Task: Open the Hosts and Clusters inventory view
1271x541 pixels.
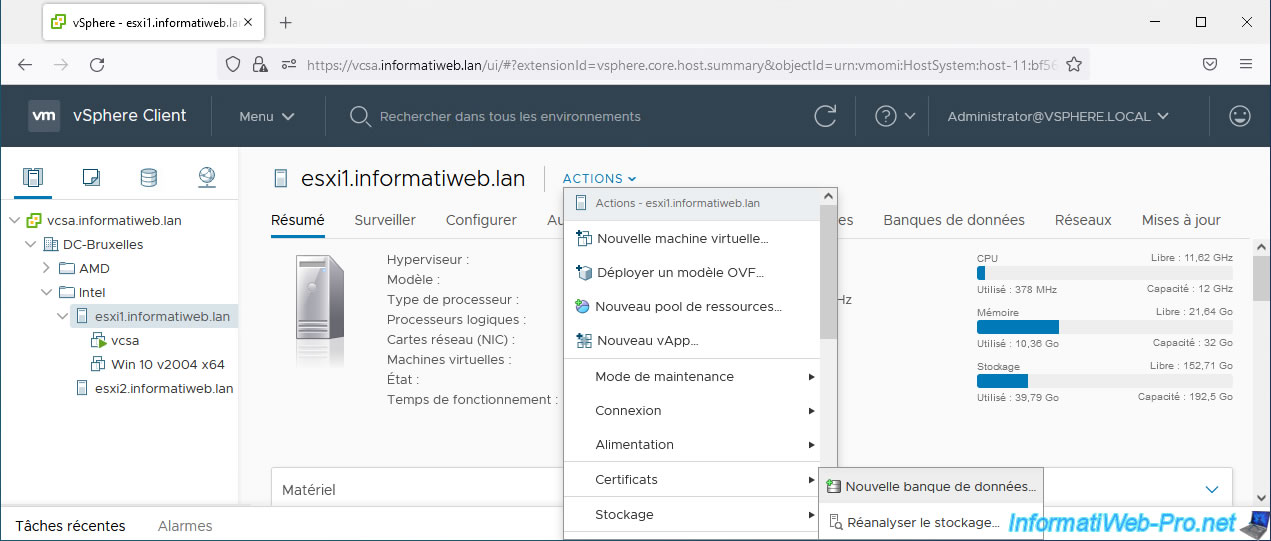Action: pos(33,178)
